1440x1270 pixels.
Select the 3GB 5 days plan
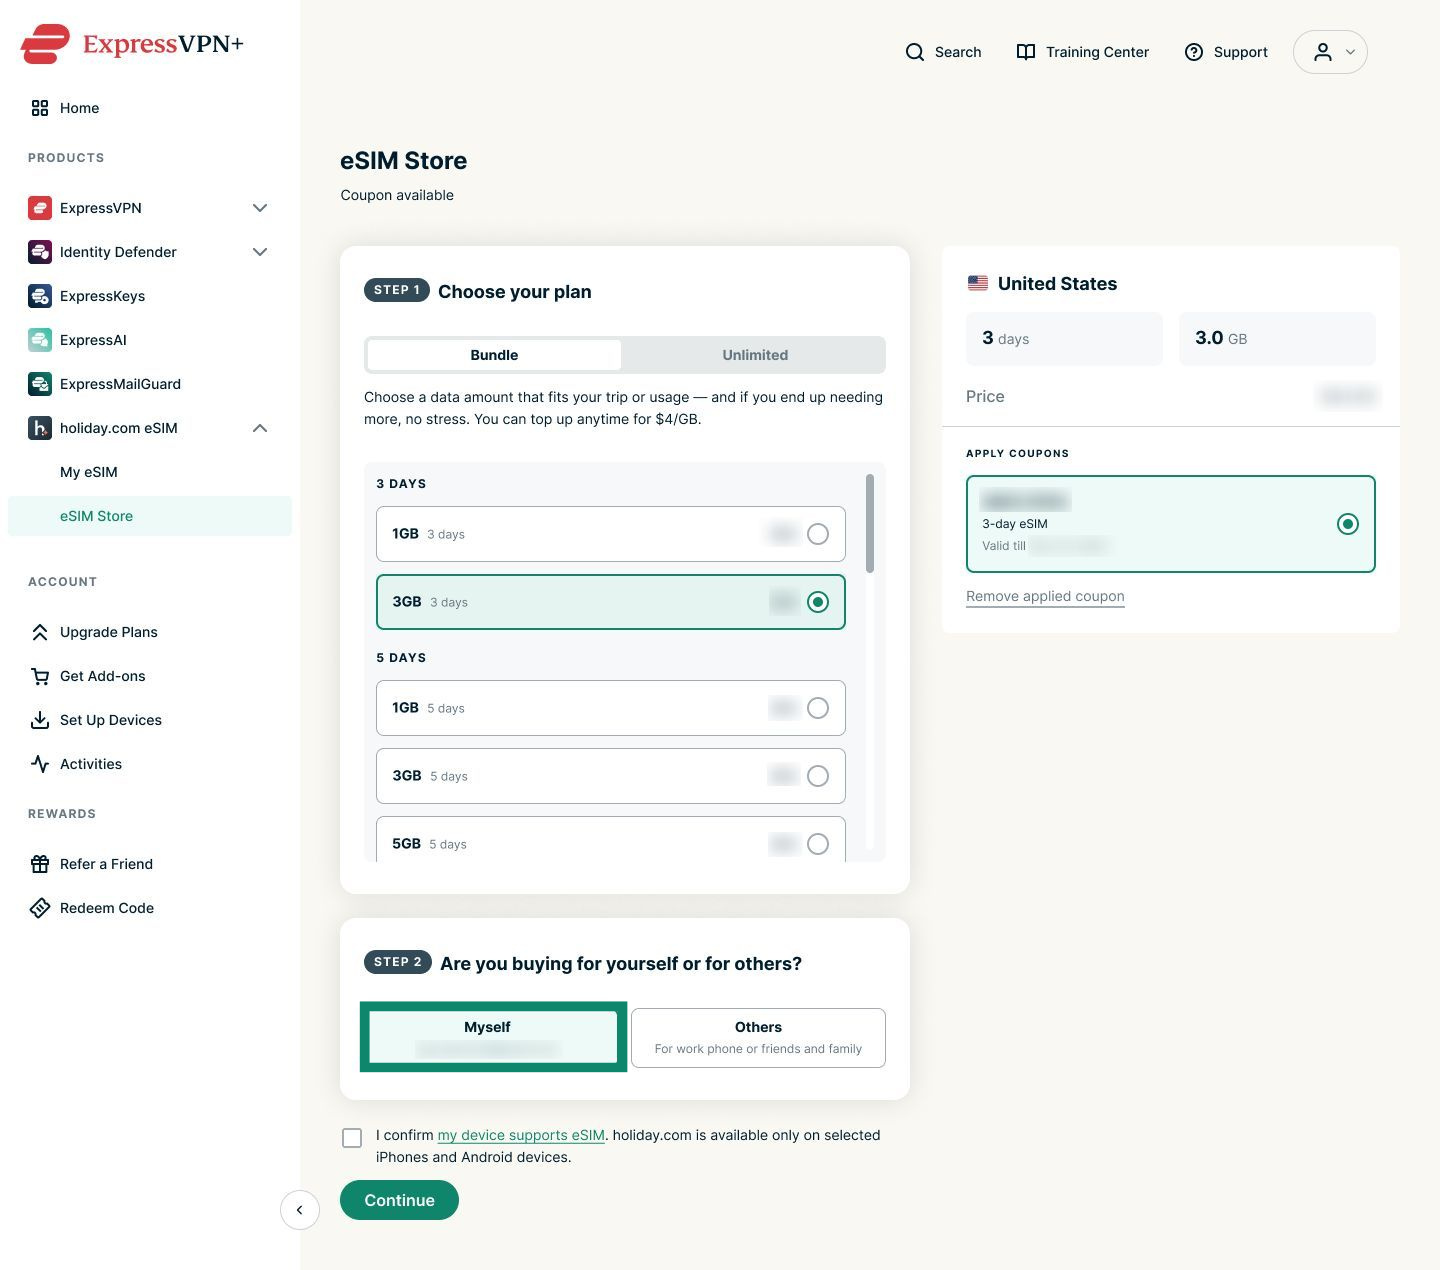611,776
